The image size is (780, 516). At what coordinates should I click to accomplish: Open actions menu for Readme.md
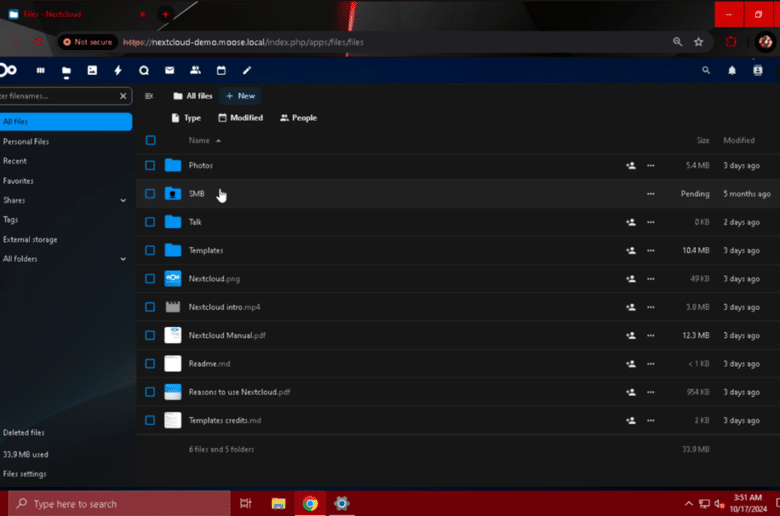[x=651, y=364]
